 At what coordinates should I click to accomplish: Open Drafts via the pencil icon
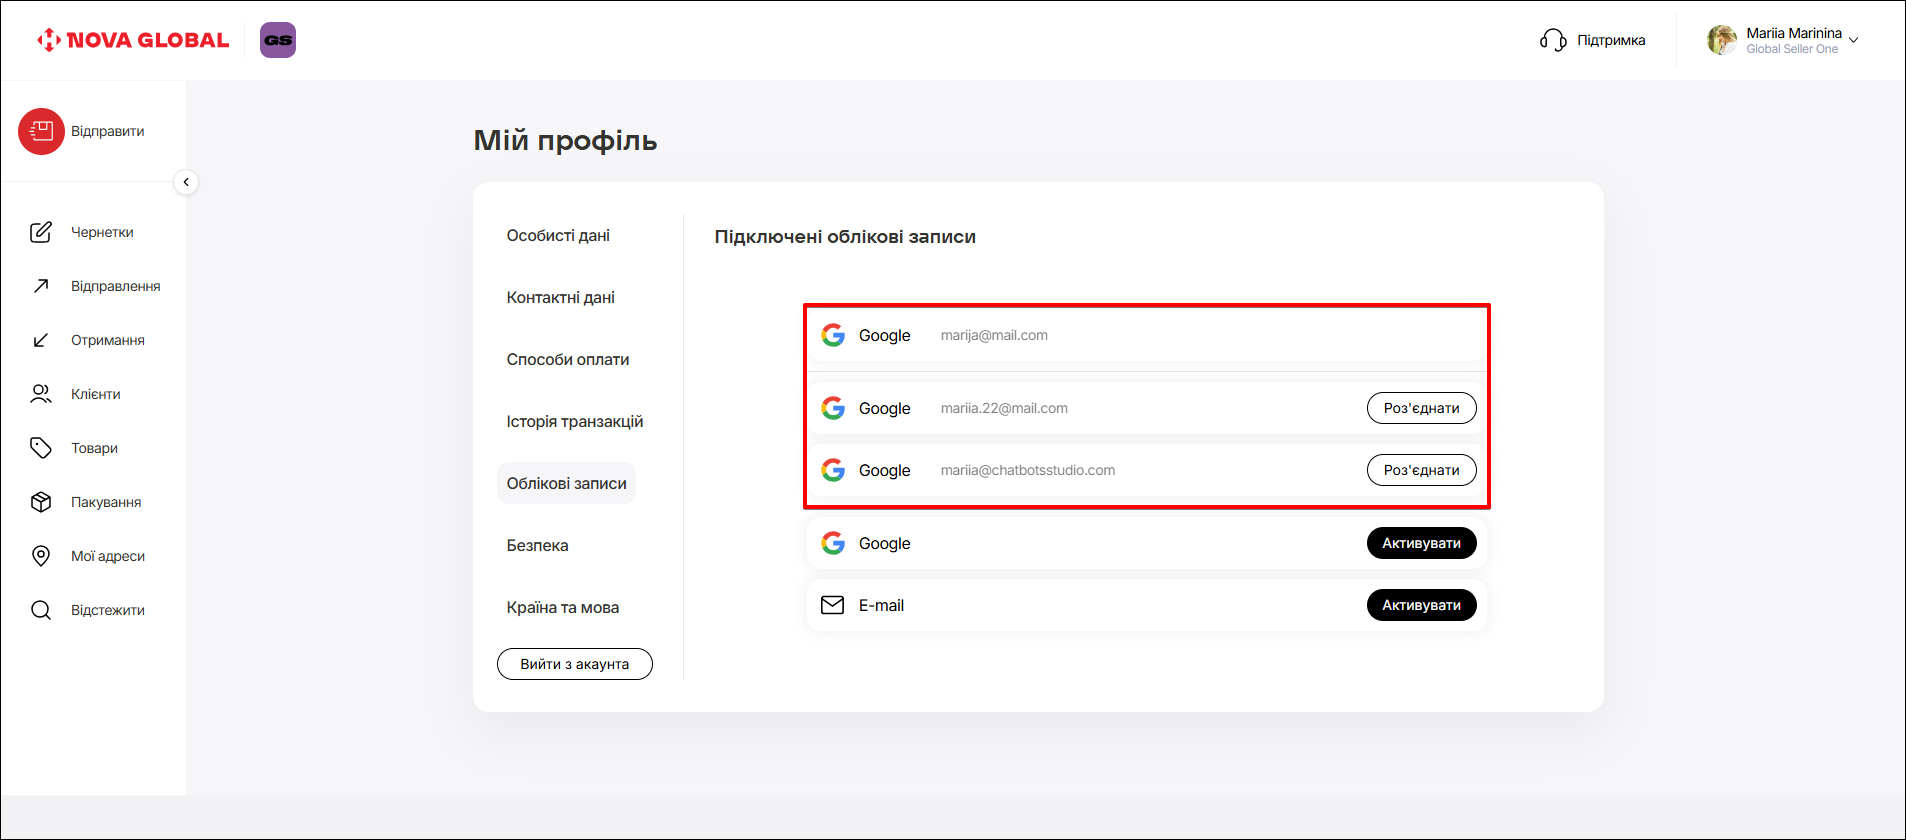pos(41,232)
